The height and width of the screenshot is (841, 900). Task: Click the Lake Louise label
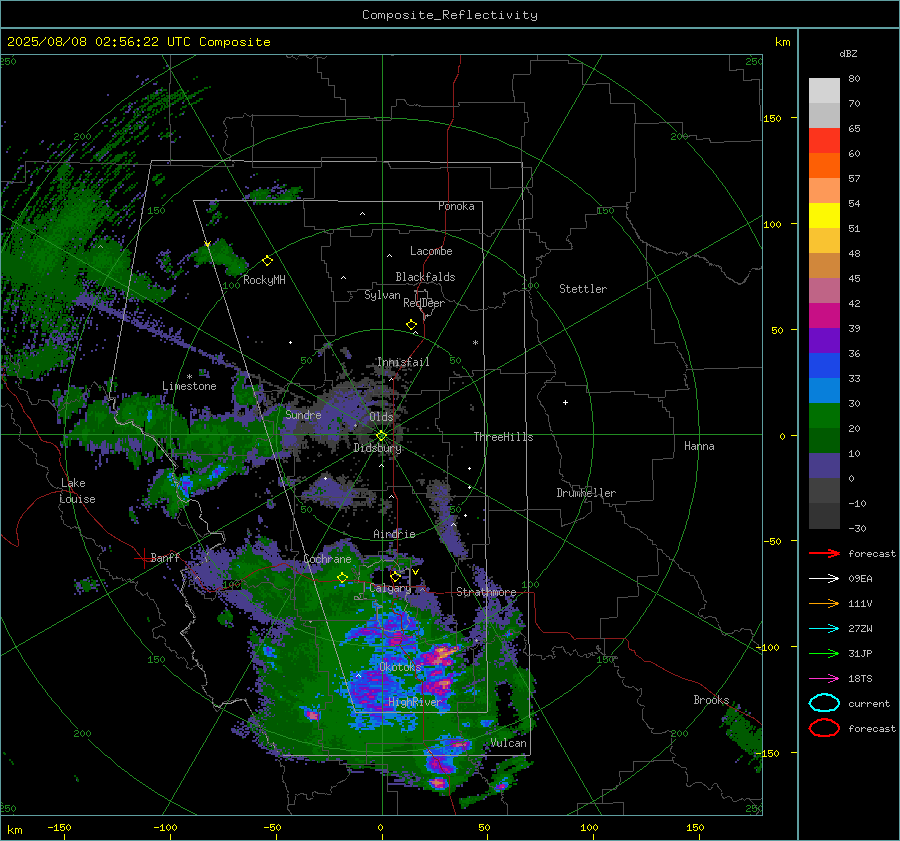77,491
